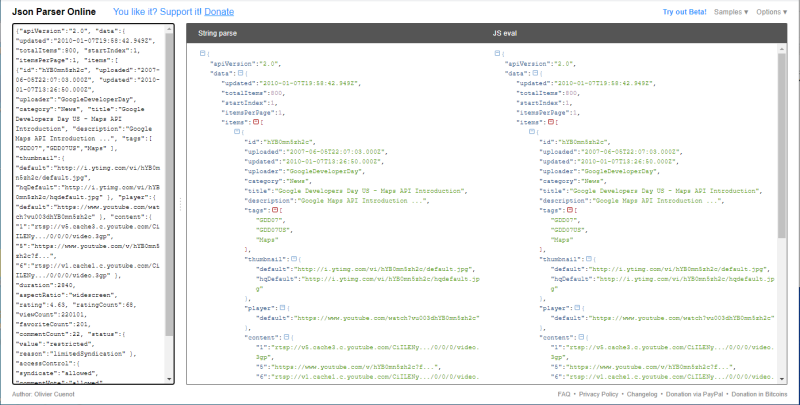Viewport: 800px width, 405px height.
Task: Click inside the JSON input text area
Action: [90, 200]
